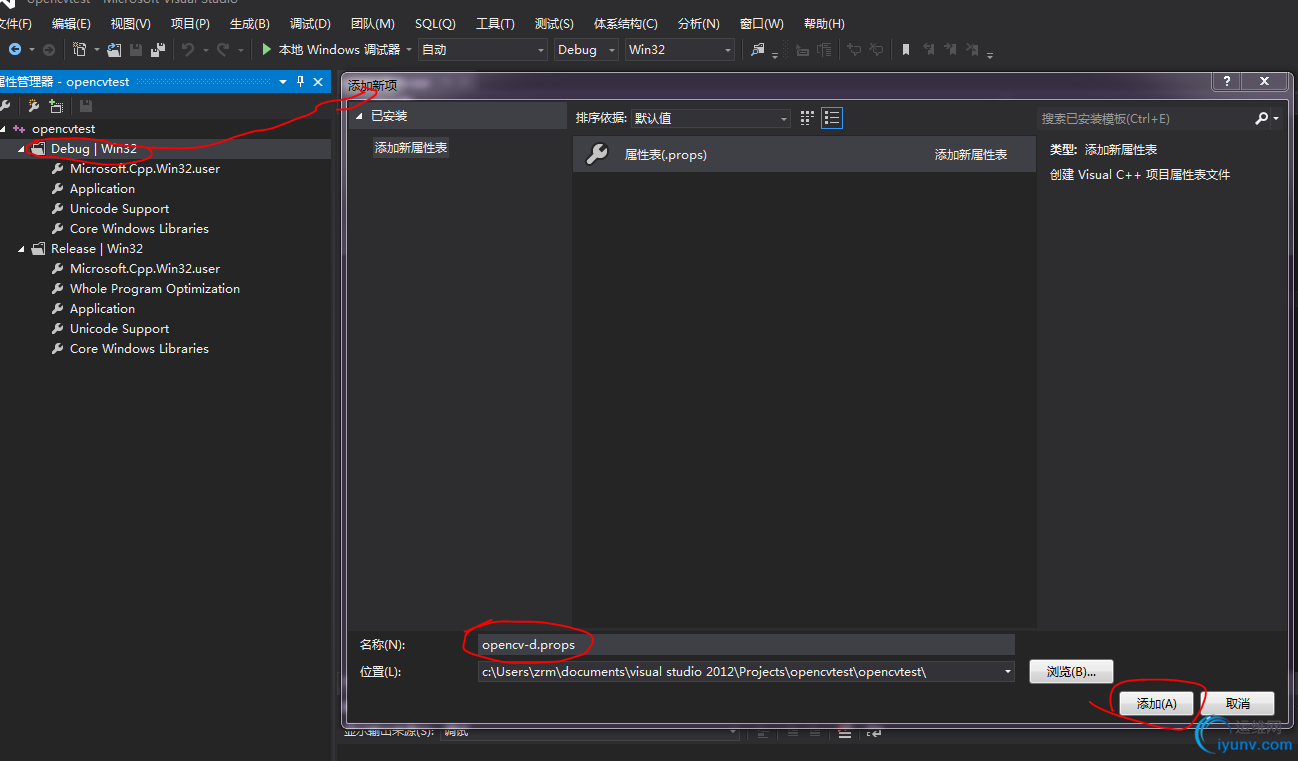Click the Save All toolbar icon
1298x761 pixels.
tap(158, 49)
